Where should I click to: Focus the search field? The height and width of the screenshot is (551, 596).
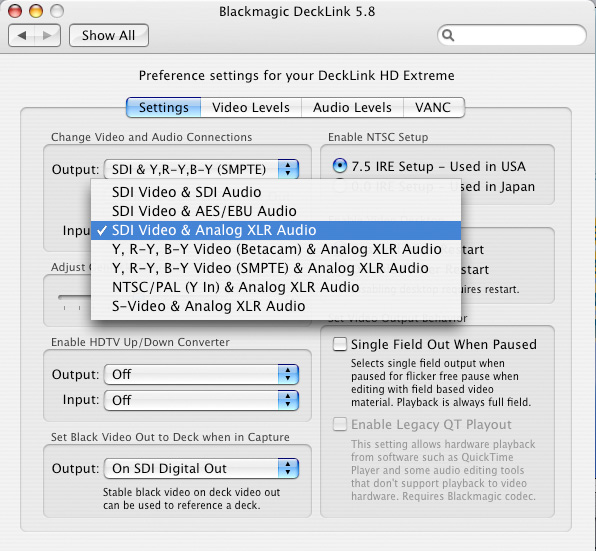512,35
